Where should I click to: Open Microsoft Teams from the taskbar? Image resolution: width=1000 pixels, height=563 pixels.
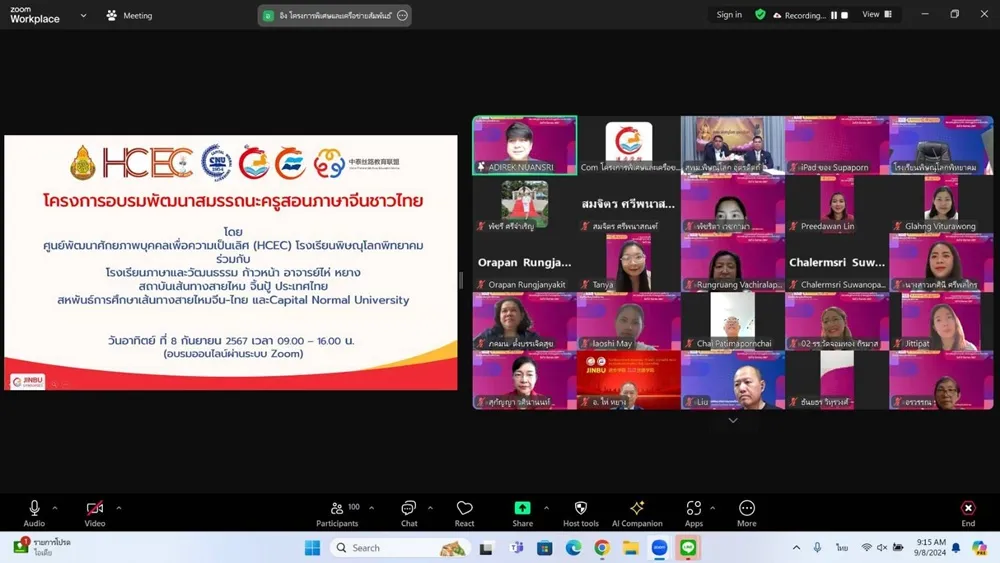517,548
